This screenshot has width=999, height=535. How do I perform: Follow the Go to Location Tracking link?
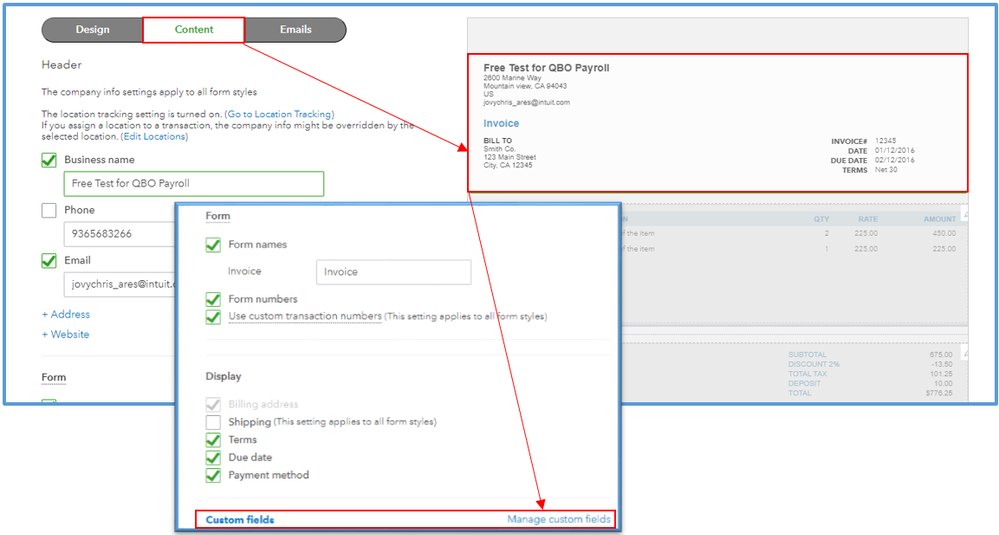click(279, 114)
